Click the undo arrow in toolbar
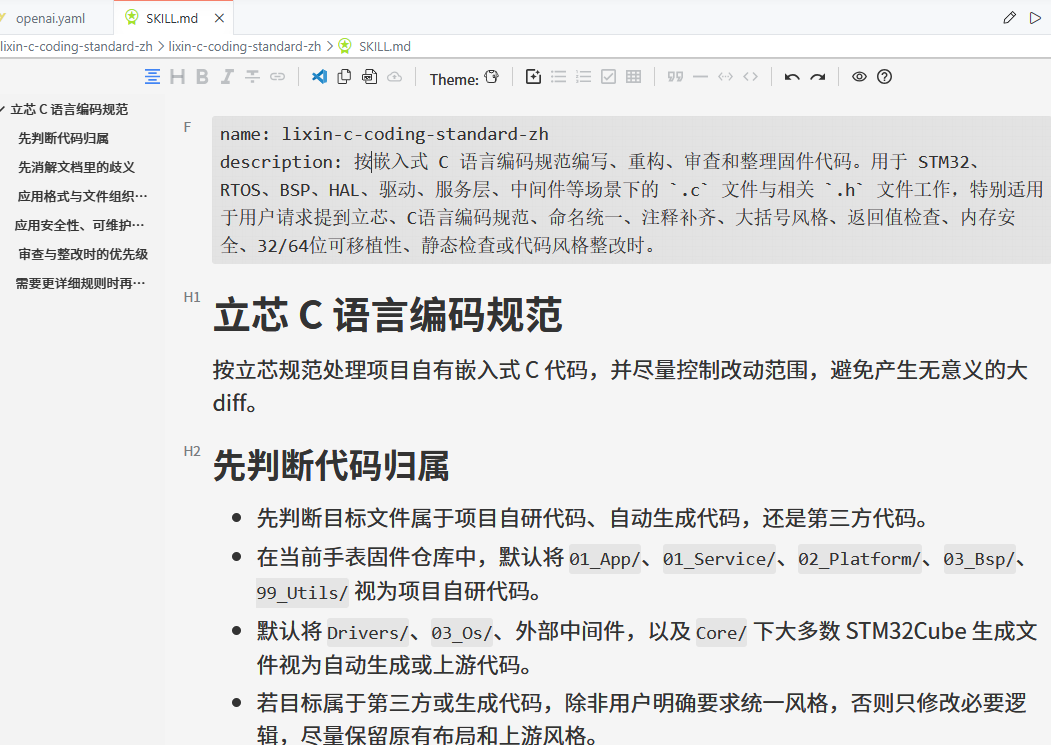 (x=792, y=77)
